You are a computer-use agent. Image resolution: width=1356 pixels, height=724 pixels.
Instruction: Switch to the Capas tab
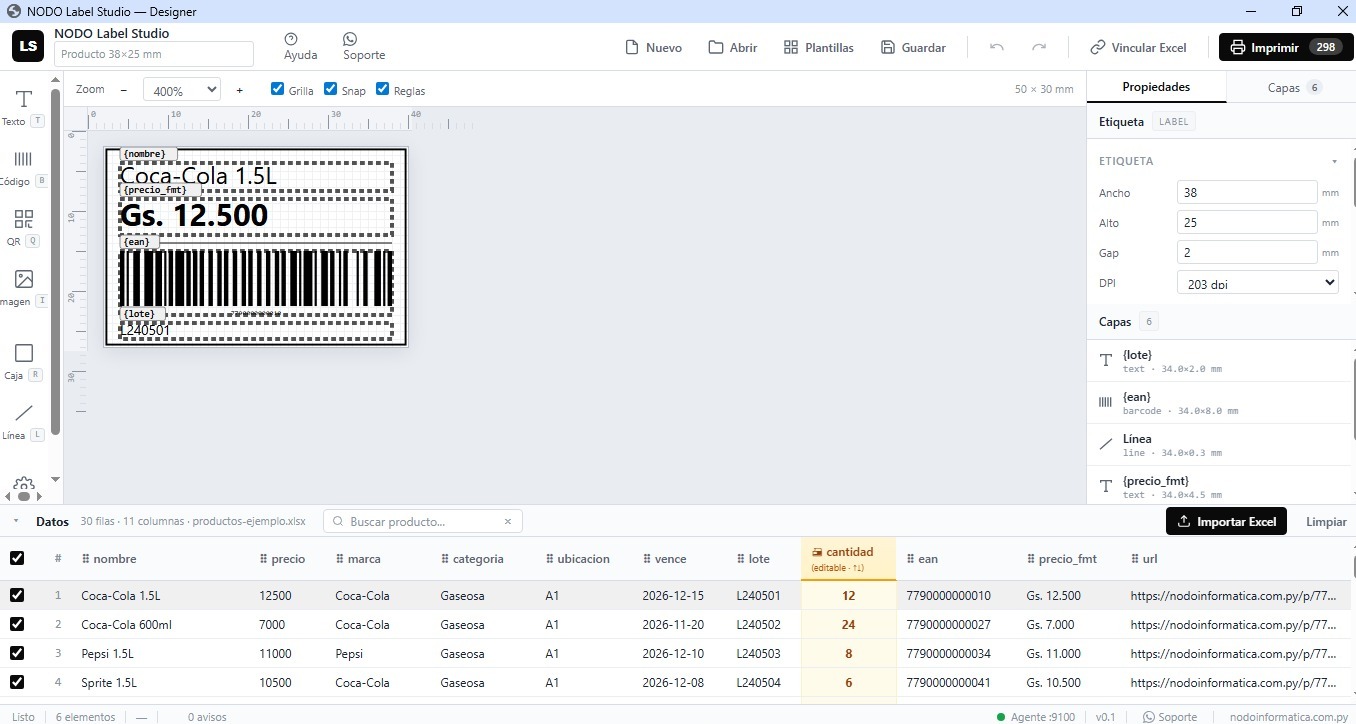pos(1291,87)
